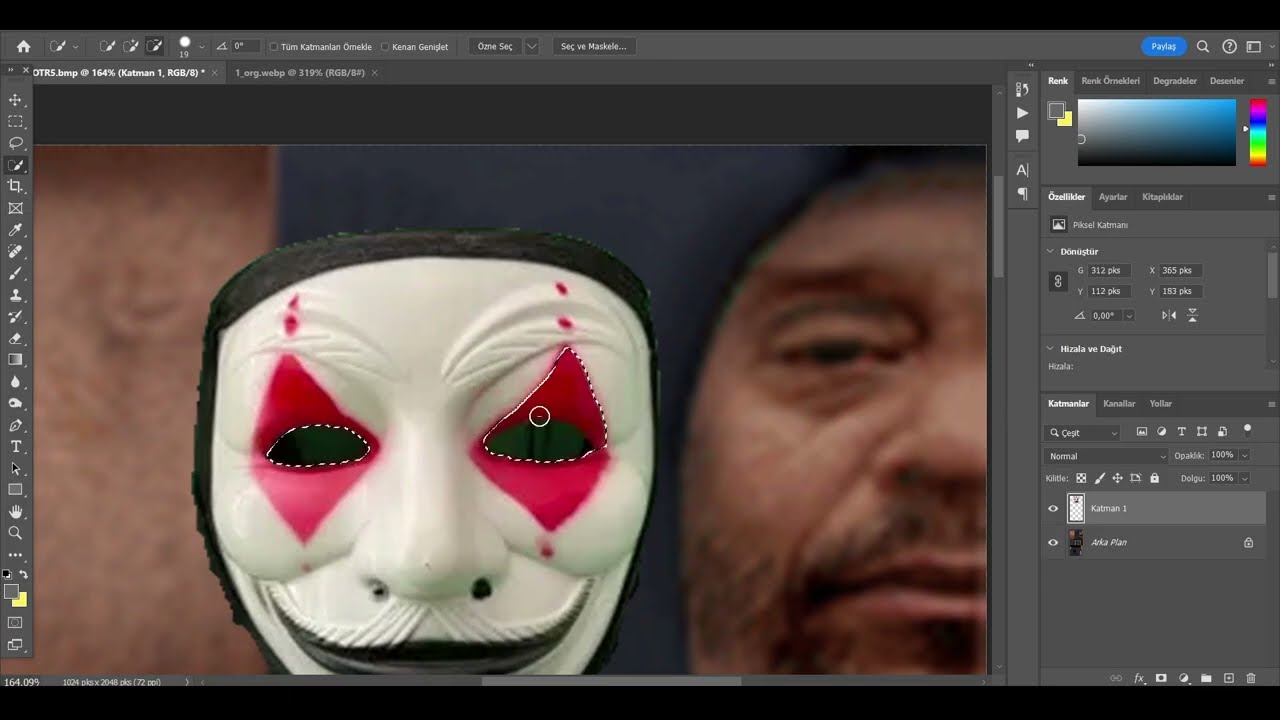The image size is (1280, 720).
Task: Click the Home icon in options bar
Action: coord(23,46)
